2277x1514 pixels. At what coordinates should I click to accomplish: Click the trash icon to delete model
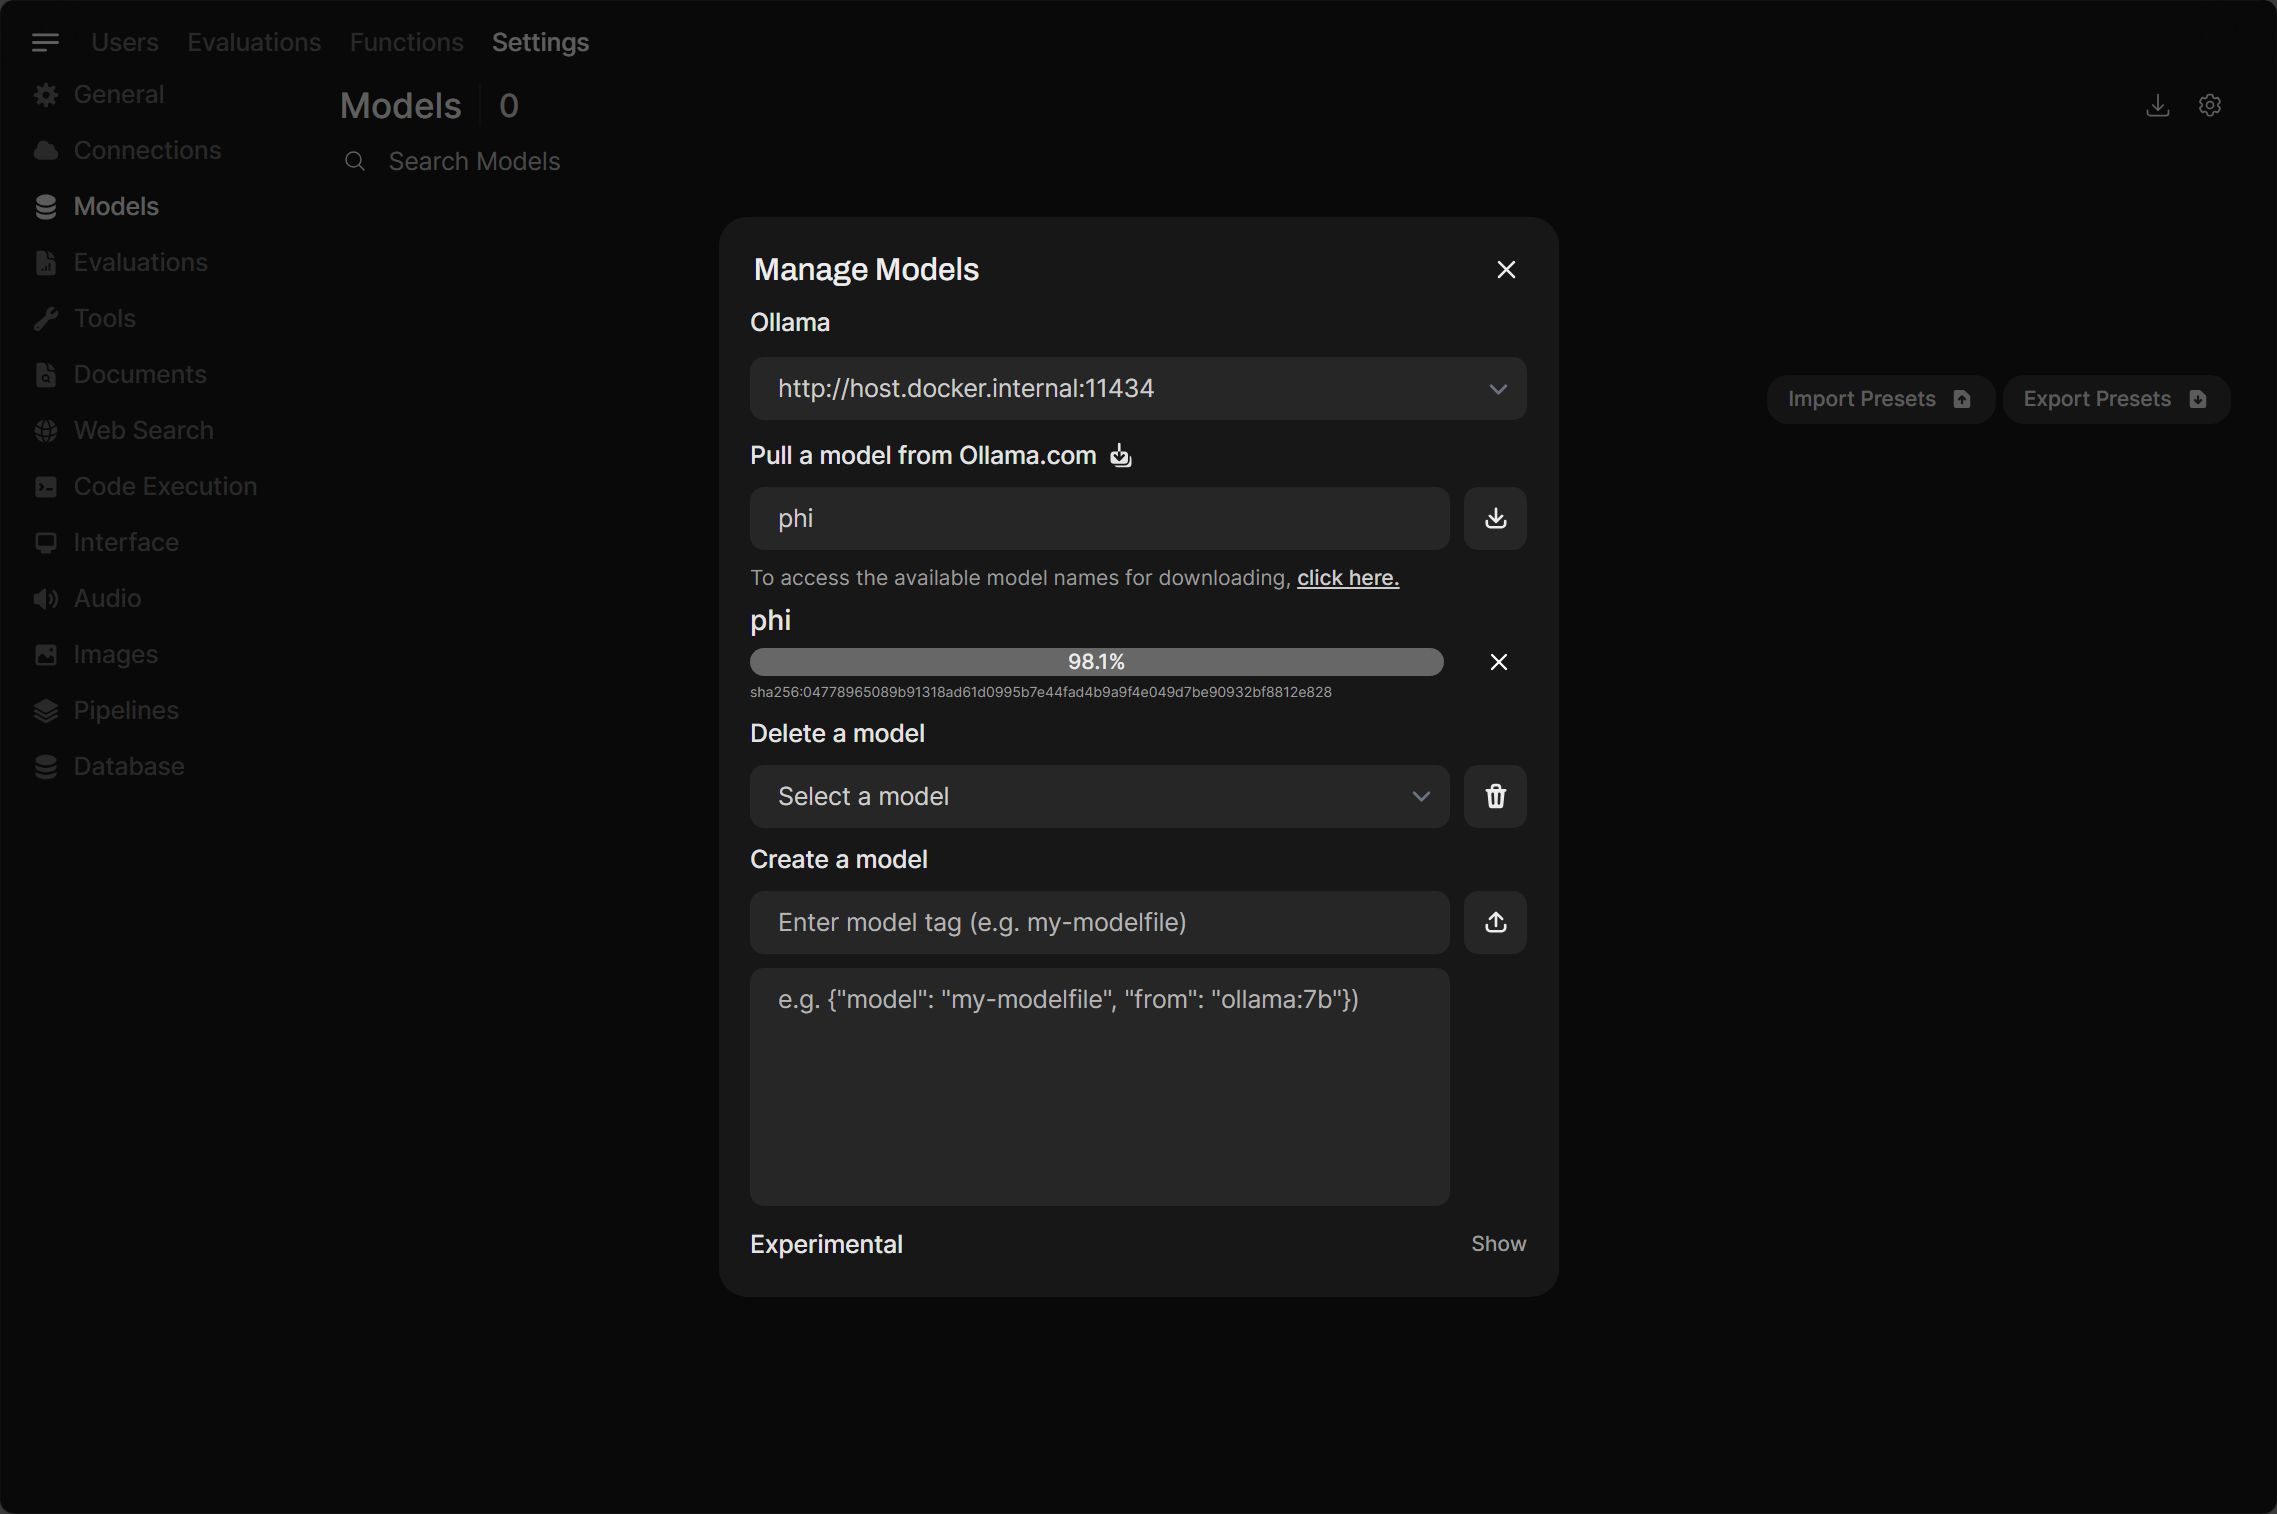(x=1495, y=796)
